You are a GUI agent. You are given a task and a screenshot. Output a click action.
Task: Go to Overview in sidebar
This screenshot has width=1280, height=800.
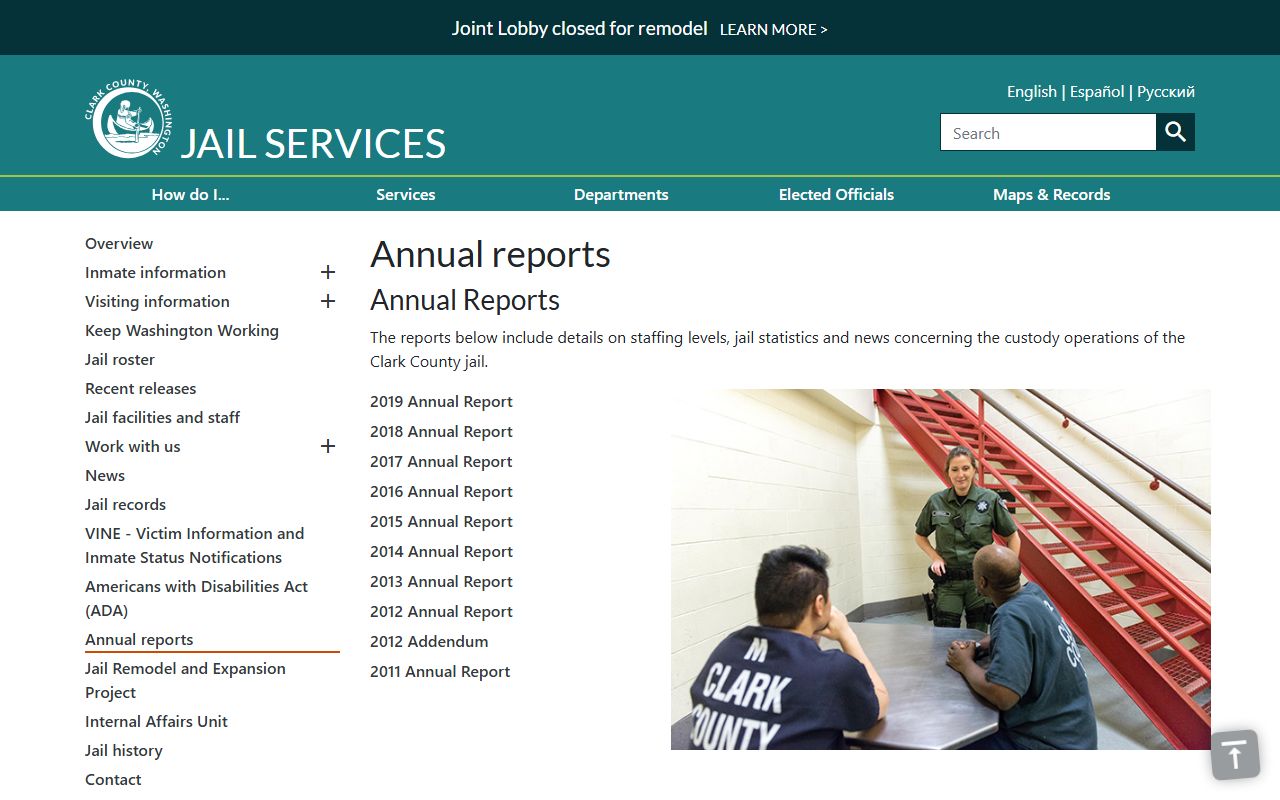coord(119,243)
